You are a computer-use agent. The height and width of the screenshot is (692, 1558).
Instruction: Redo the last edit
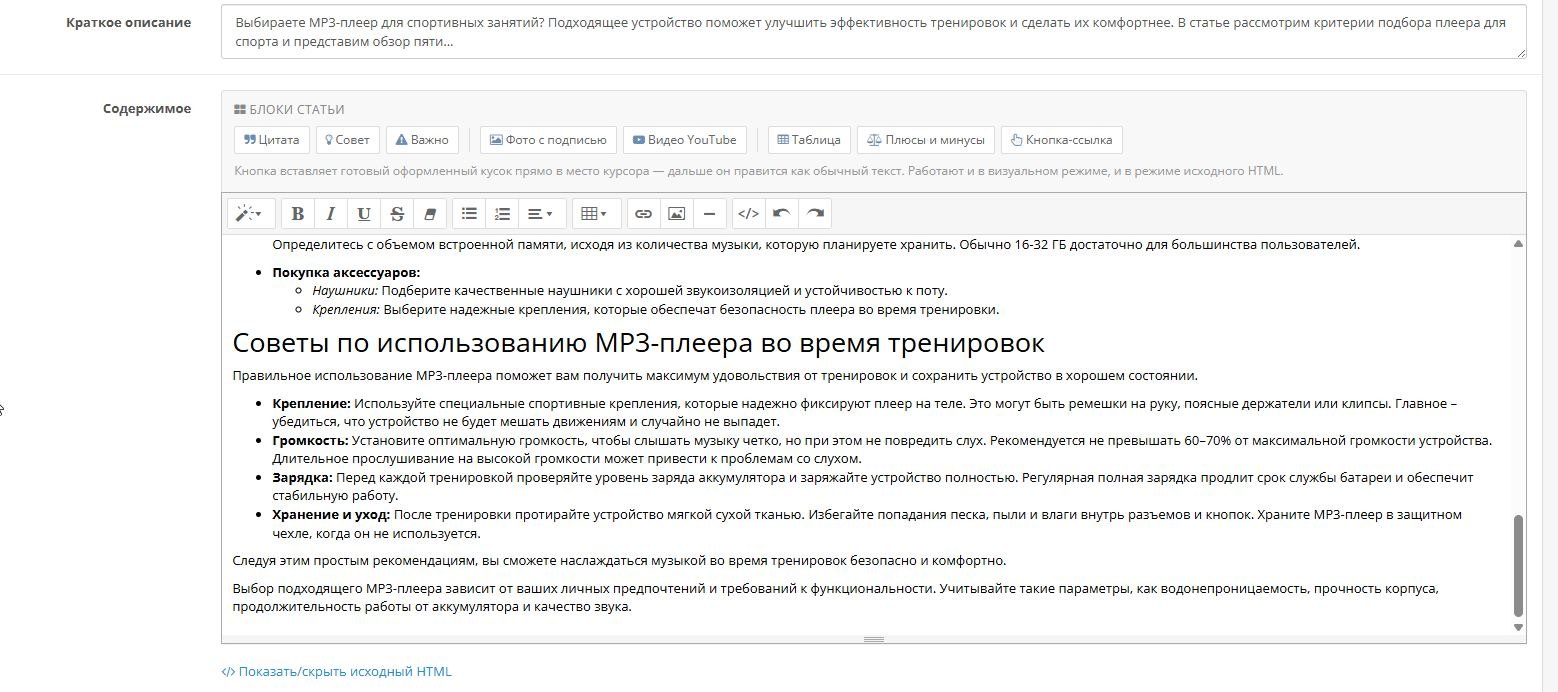(815, 214)
